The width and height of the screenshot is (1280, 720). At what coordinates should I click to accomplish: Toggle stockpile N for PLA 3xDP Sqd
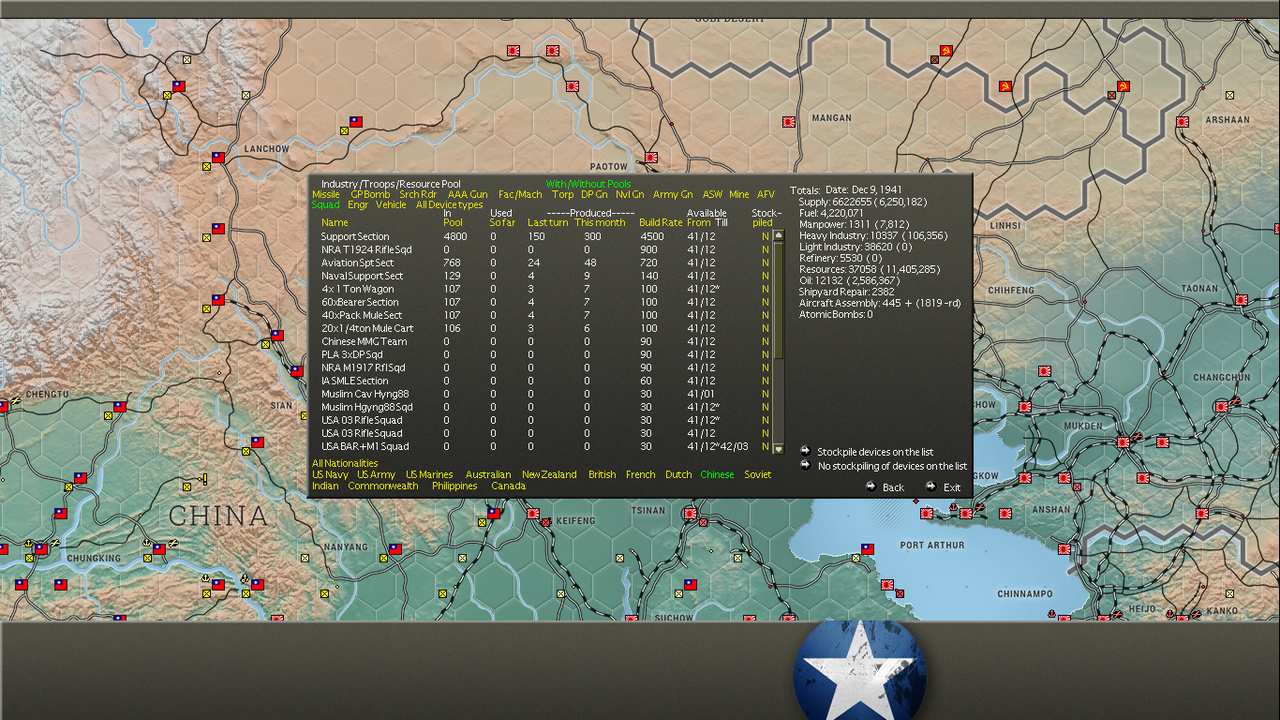(x=765, y=355)
